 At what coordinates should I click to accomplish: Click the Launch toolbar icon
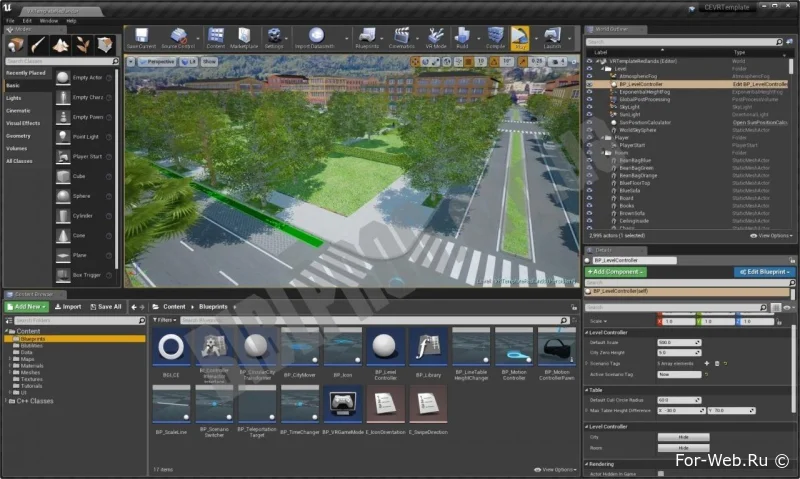coord(552,36)
